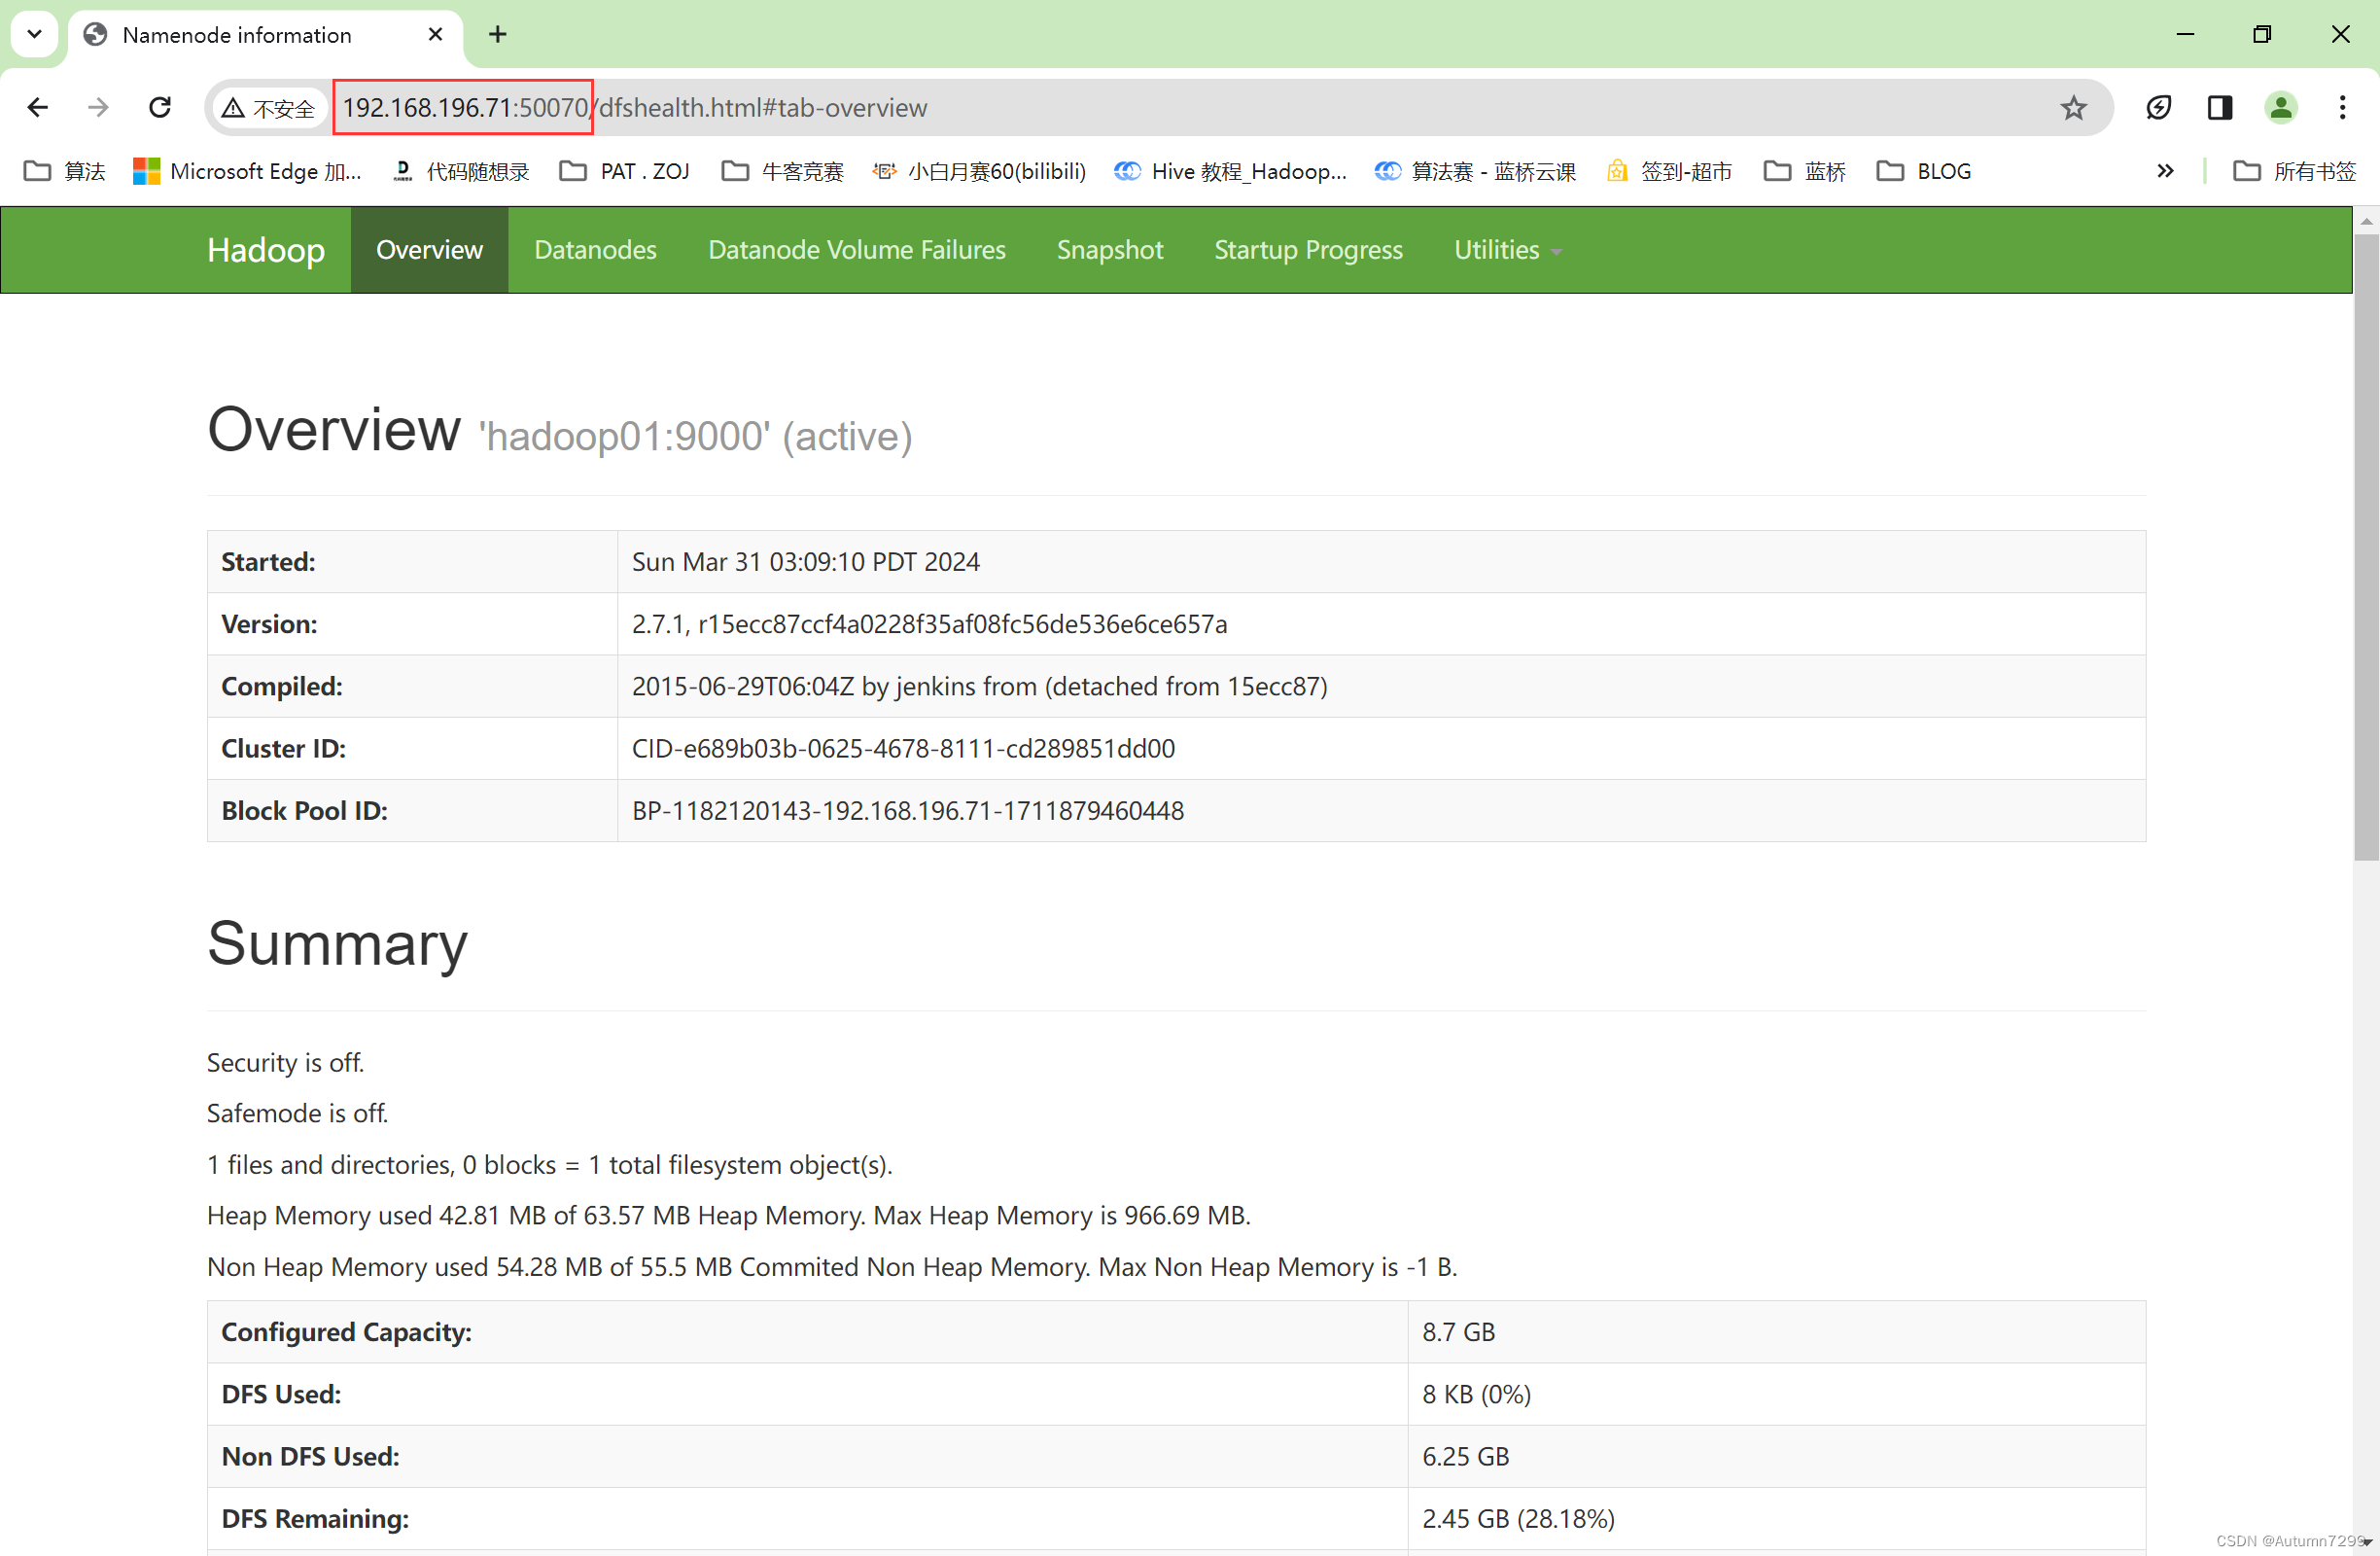Click the vertical page scrollbar thumb
The height and width of the screenshot is (1556, 2380).
pos(2365,545)
